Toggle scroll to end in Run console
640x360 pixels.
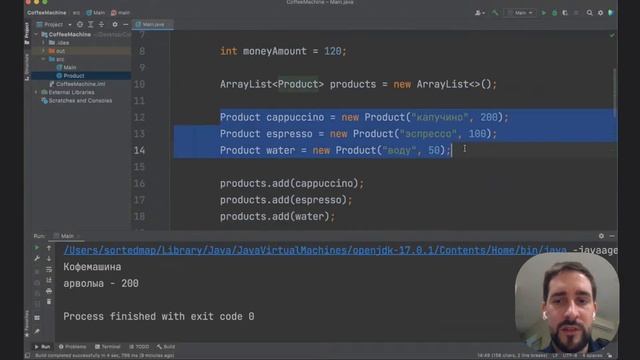[x=49, y=280]
